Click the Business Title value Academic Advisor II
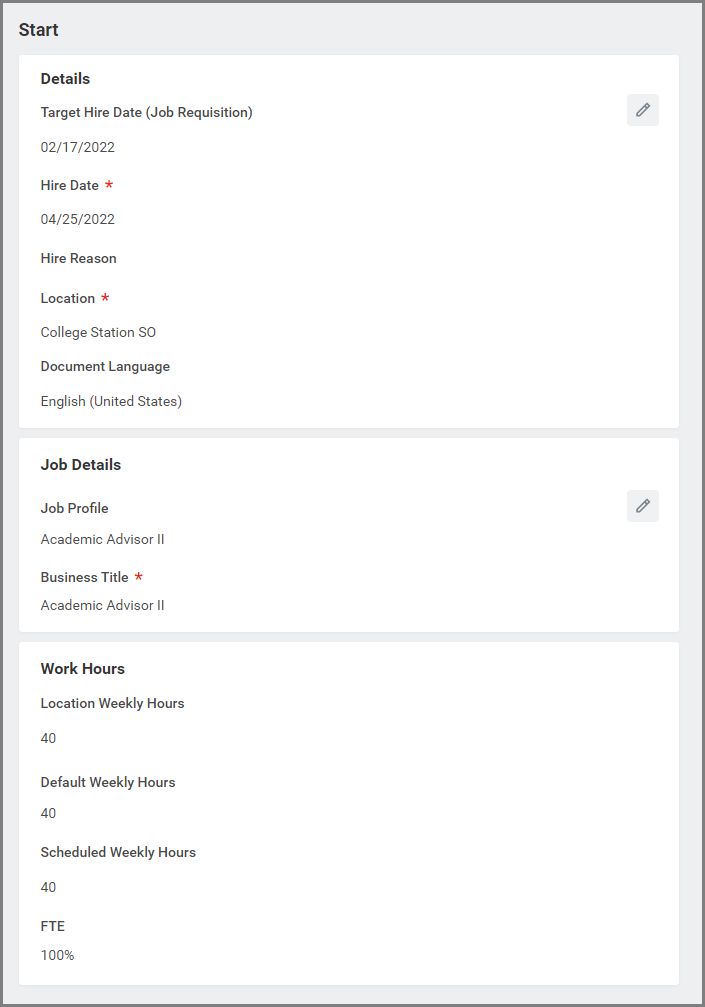Viewport: 705px width, 1007px height. point(102,606)
